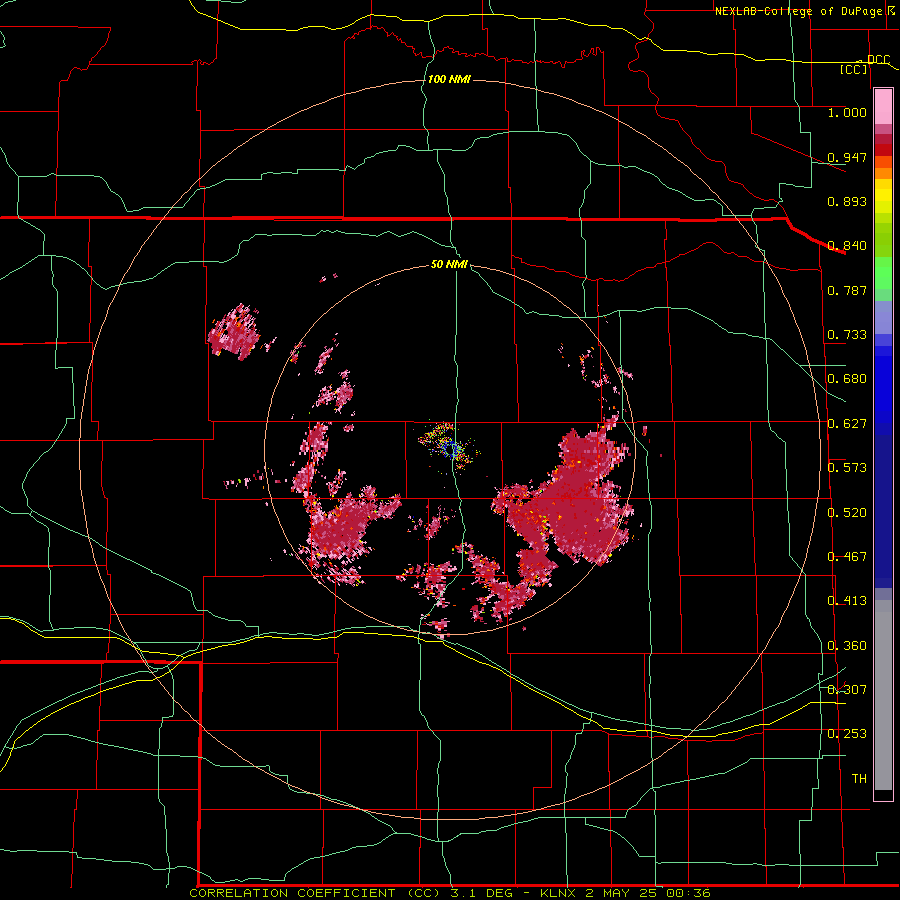
Task: Click the DCC label at the top right
Action: (878, 59)
